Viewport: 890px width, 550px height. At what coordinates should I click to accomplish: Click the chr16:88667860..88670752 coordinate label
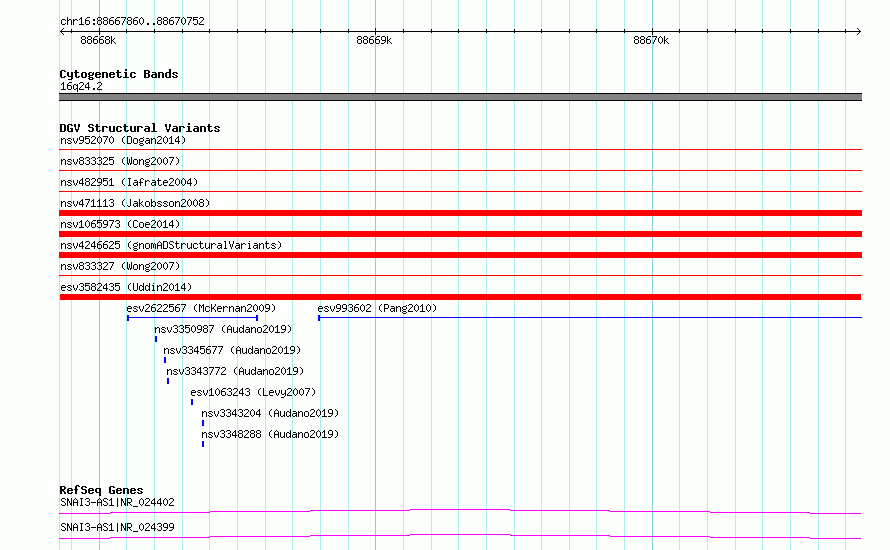coord(132,21)
